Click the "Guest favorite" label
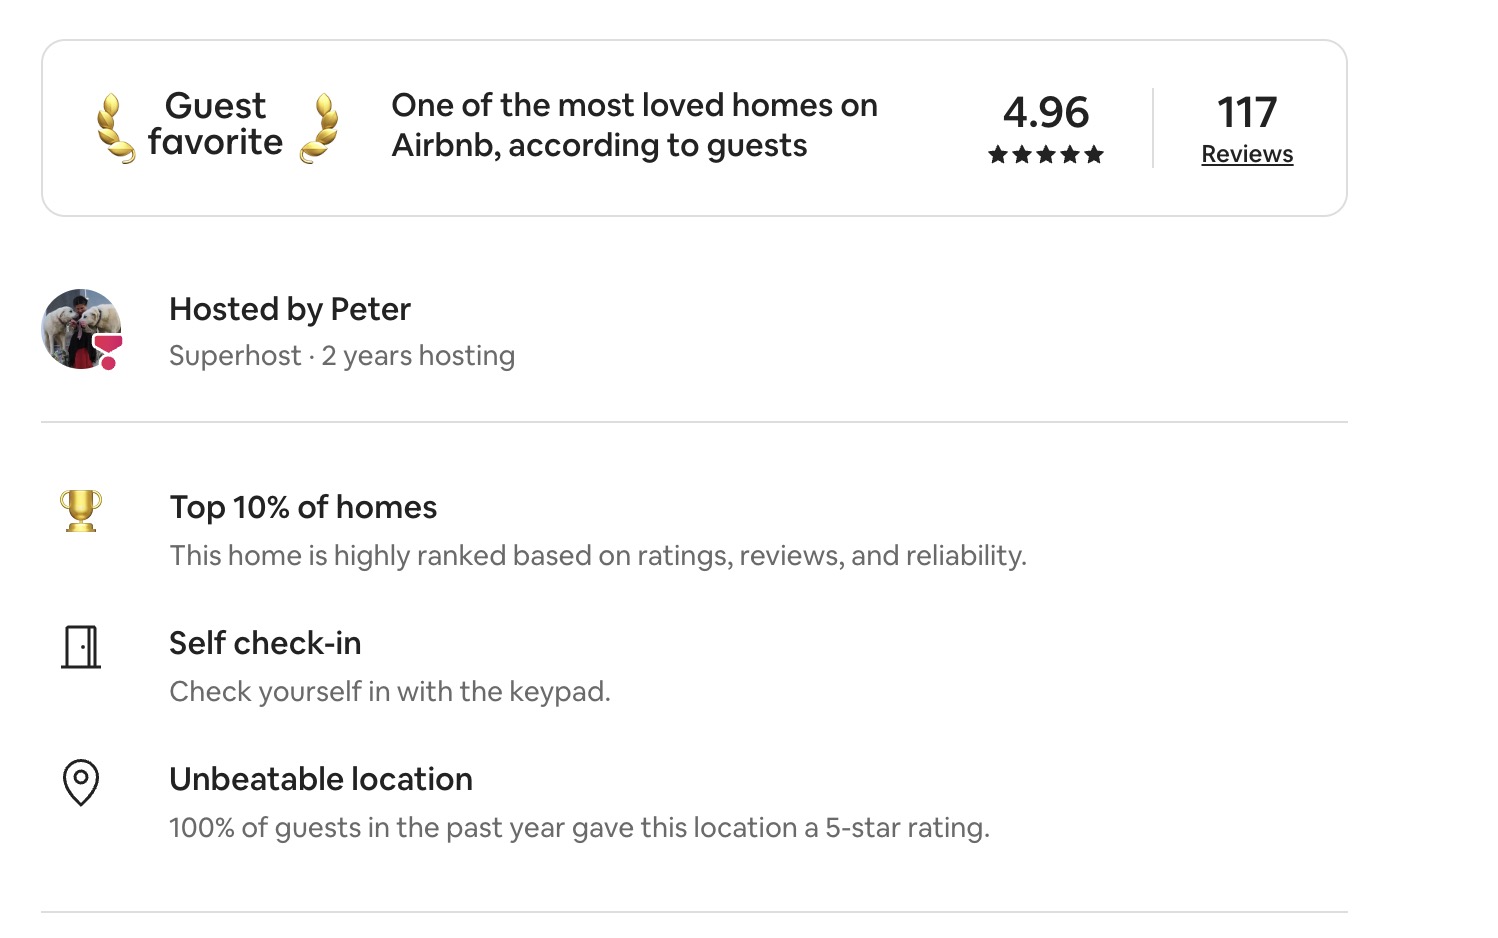1498x938 pixels. coord(215,124)
